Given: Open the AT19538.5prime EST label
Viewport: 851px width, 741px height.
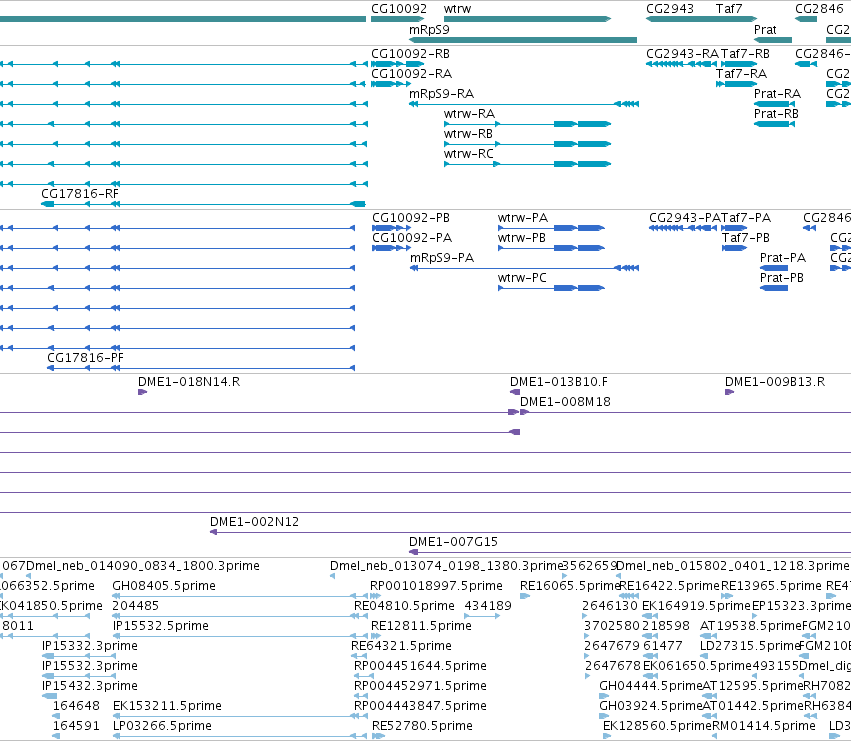Looking at the screenshot, I should click(x=751, y=626).
